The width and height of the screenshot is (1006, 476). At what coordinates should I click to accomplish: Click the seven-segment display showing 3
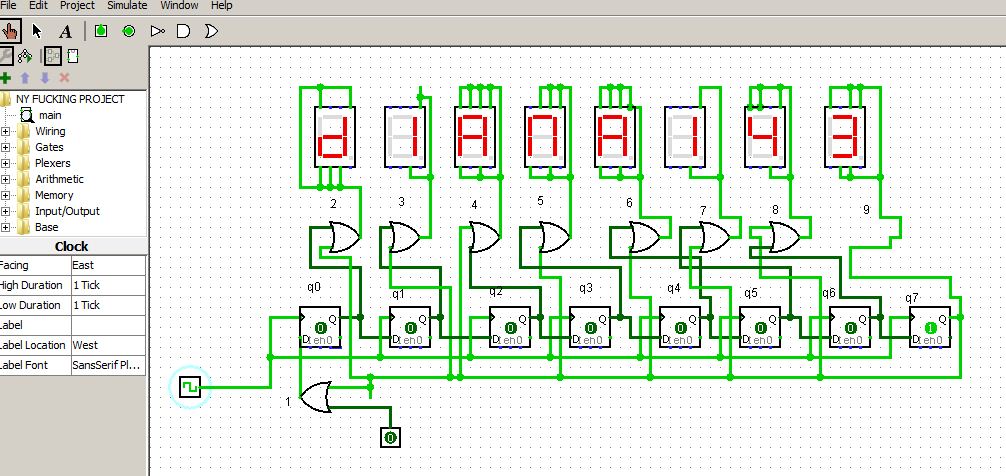pyautogui.click(x=846, y=137)
